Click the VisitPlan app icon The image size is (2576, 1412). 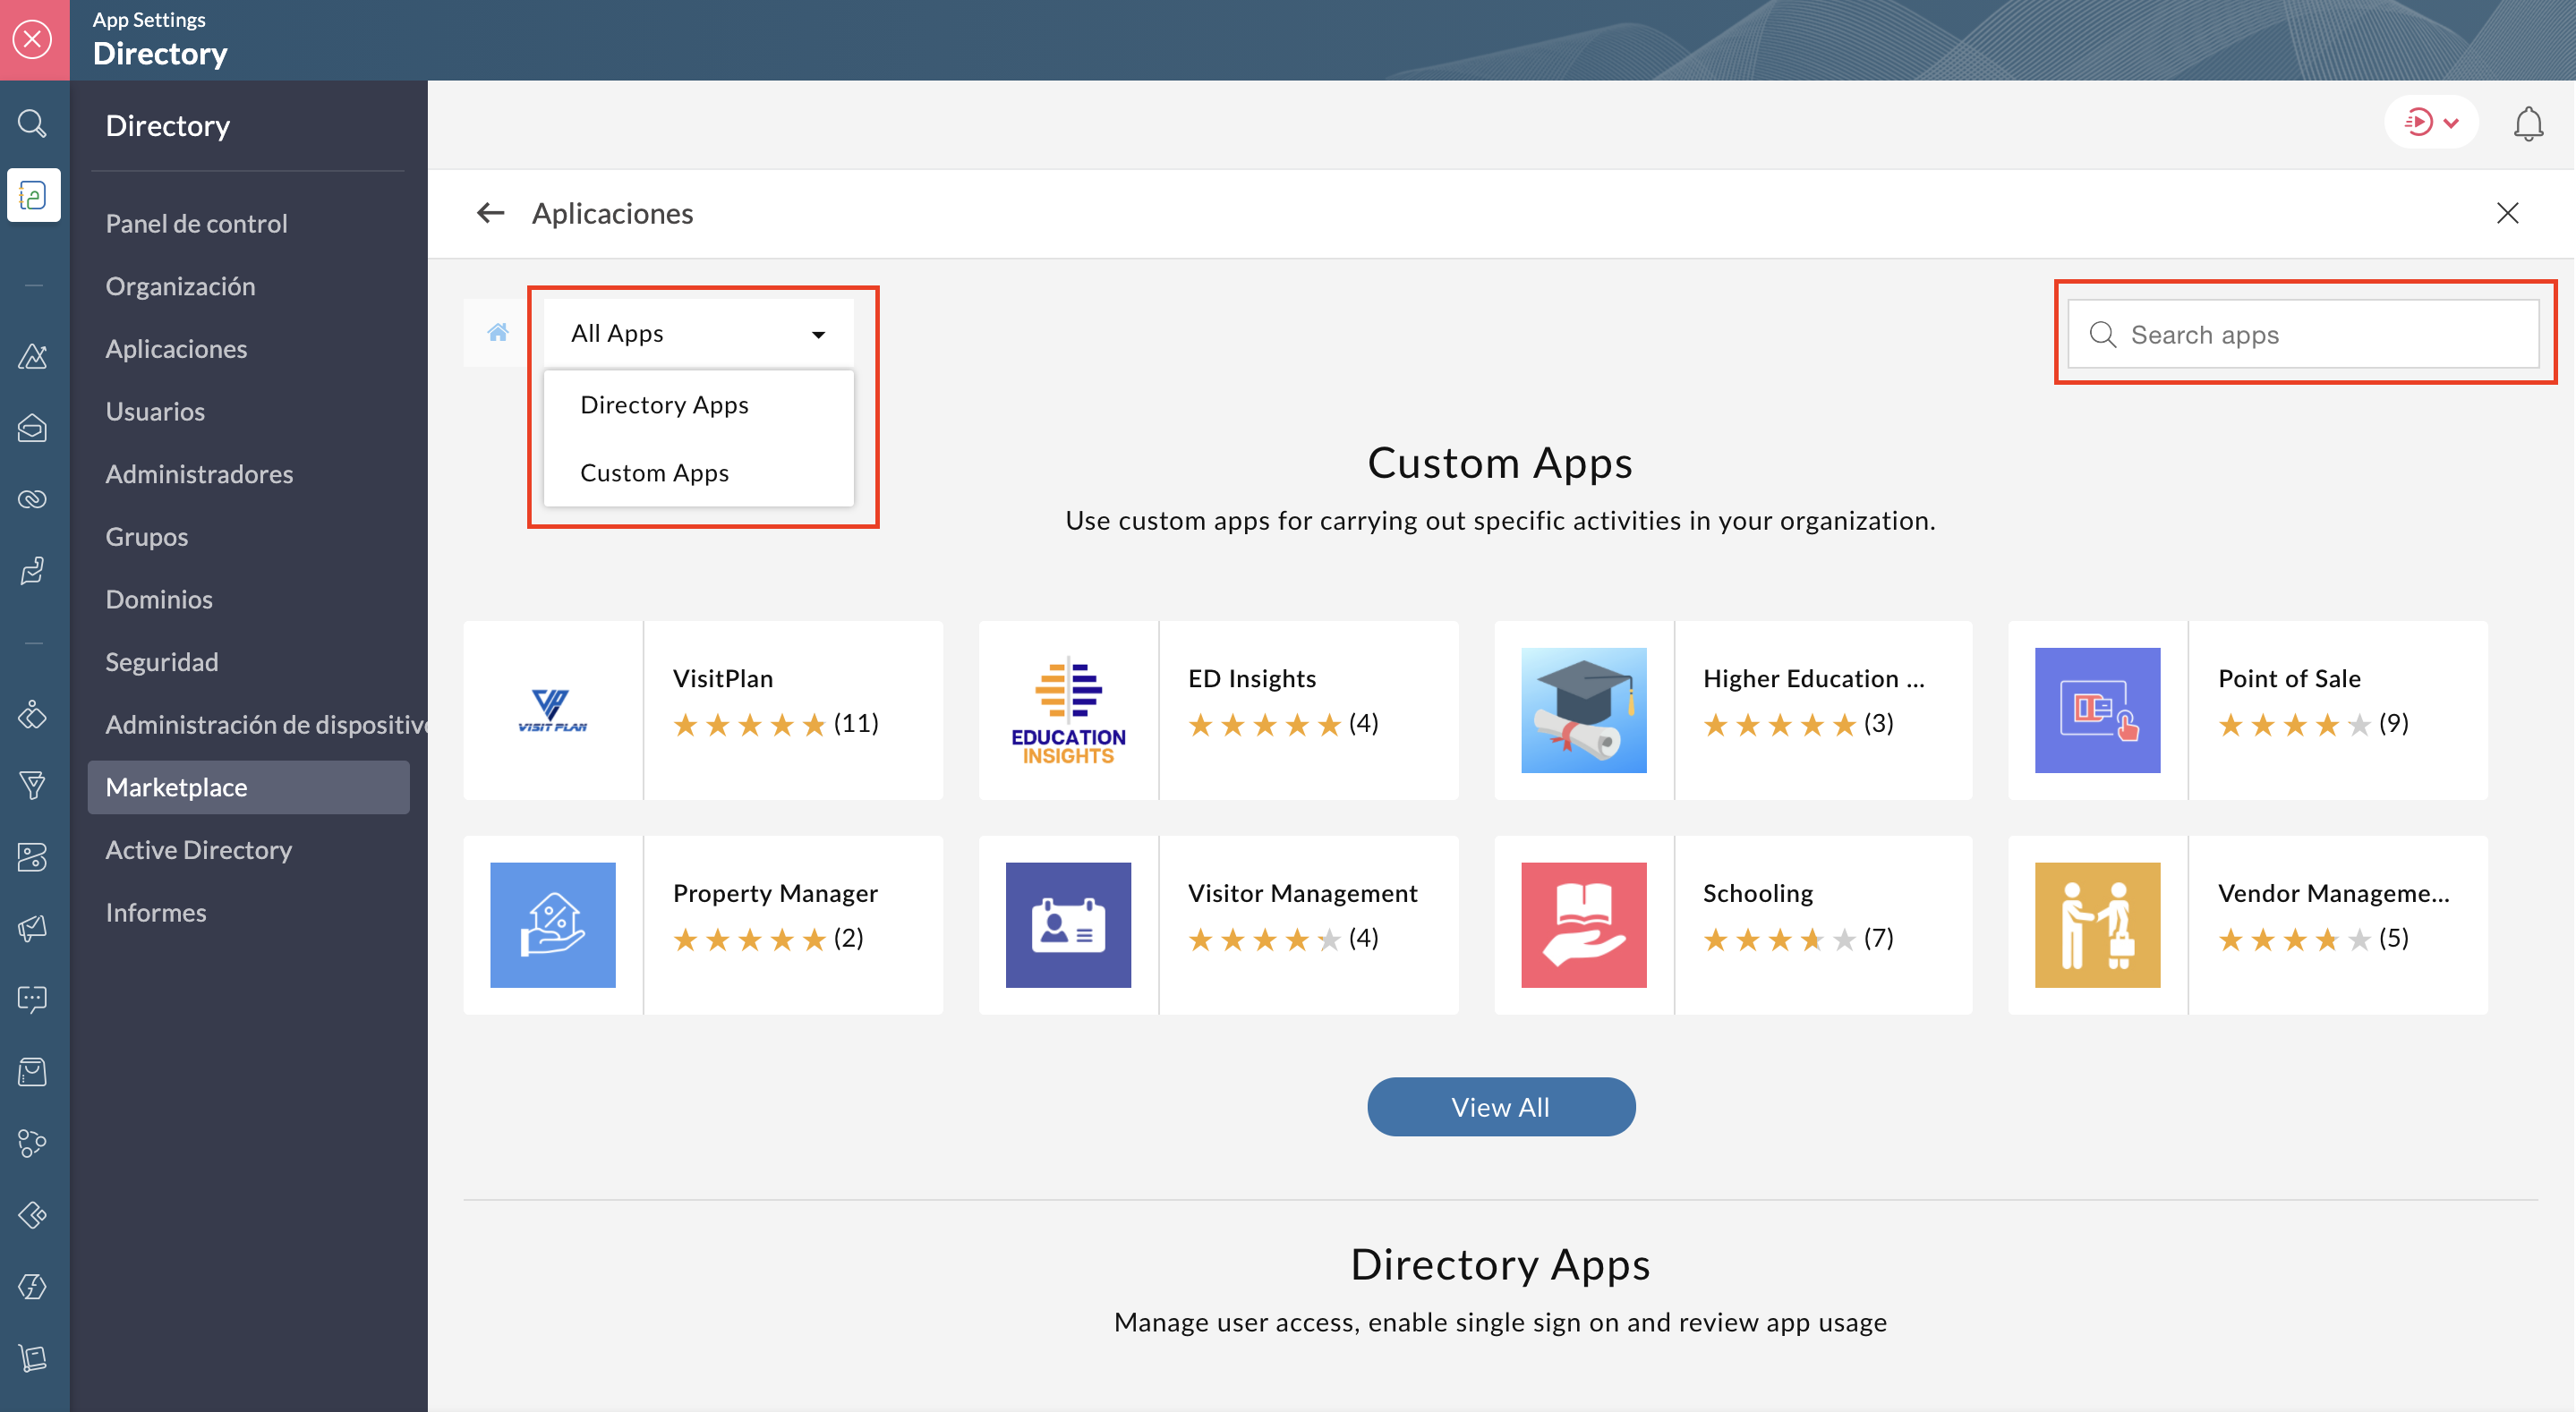point(553,710)
